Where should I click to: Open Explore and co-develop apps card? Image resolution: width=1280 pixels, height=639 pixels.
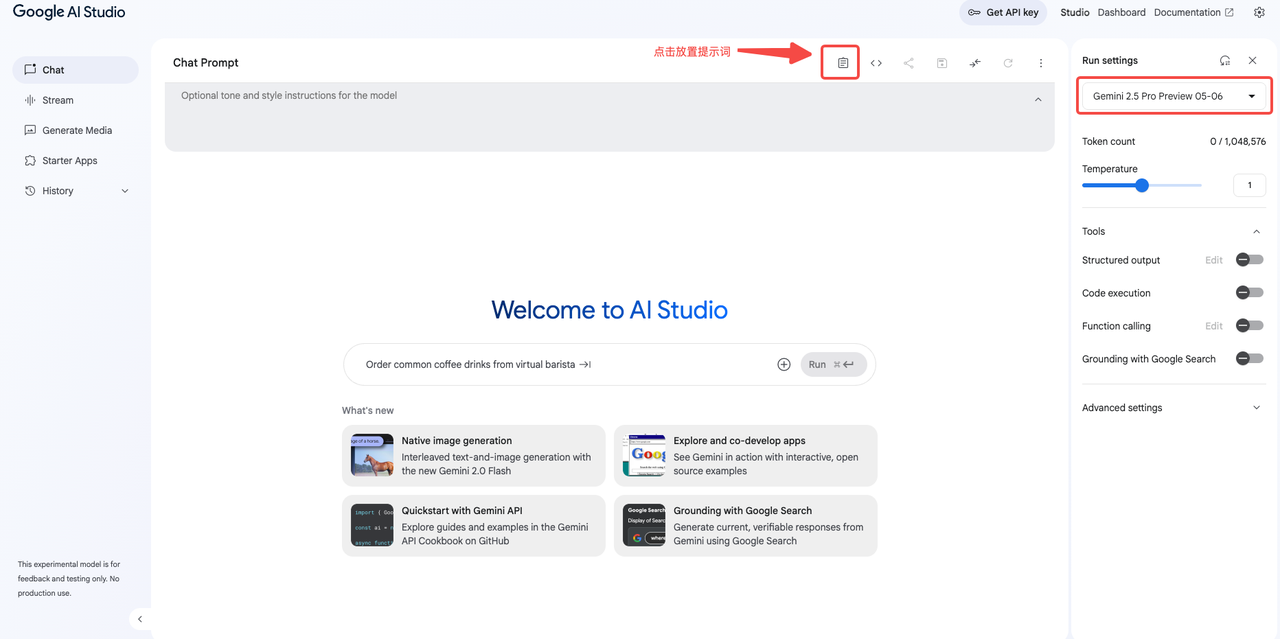tap(746, 456)
